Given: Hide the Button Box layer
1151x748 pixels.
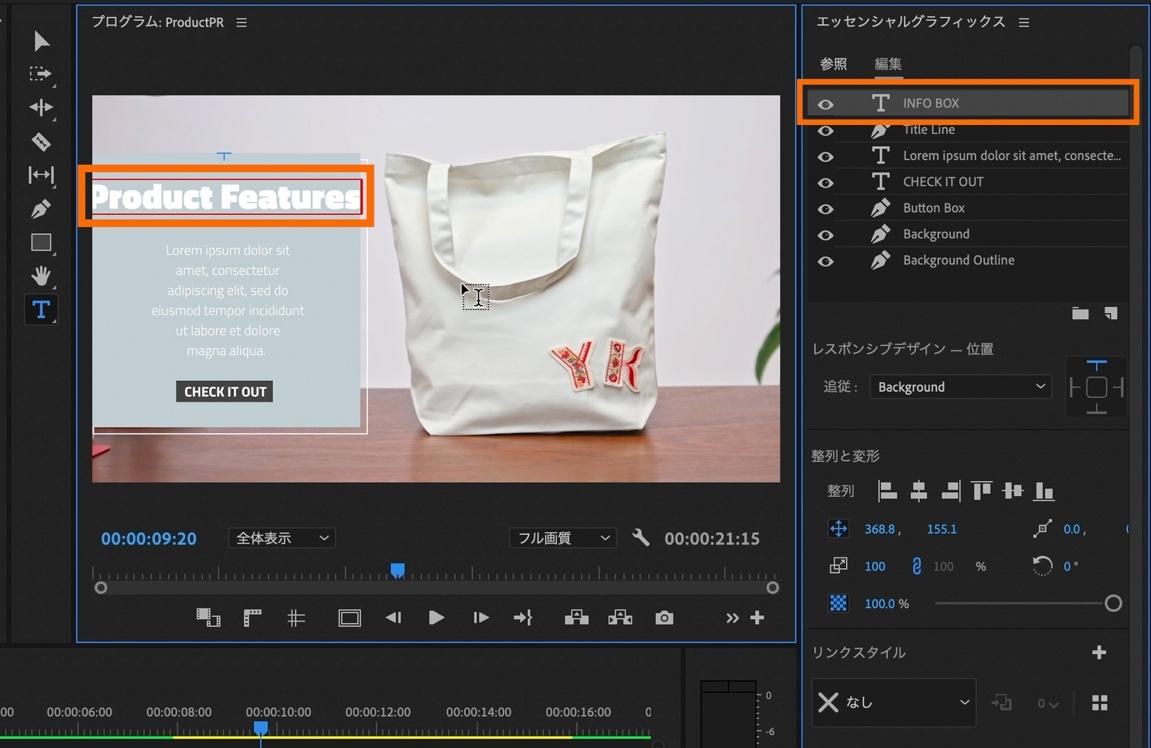Looking at the screenshot, I should (825, 209).
